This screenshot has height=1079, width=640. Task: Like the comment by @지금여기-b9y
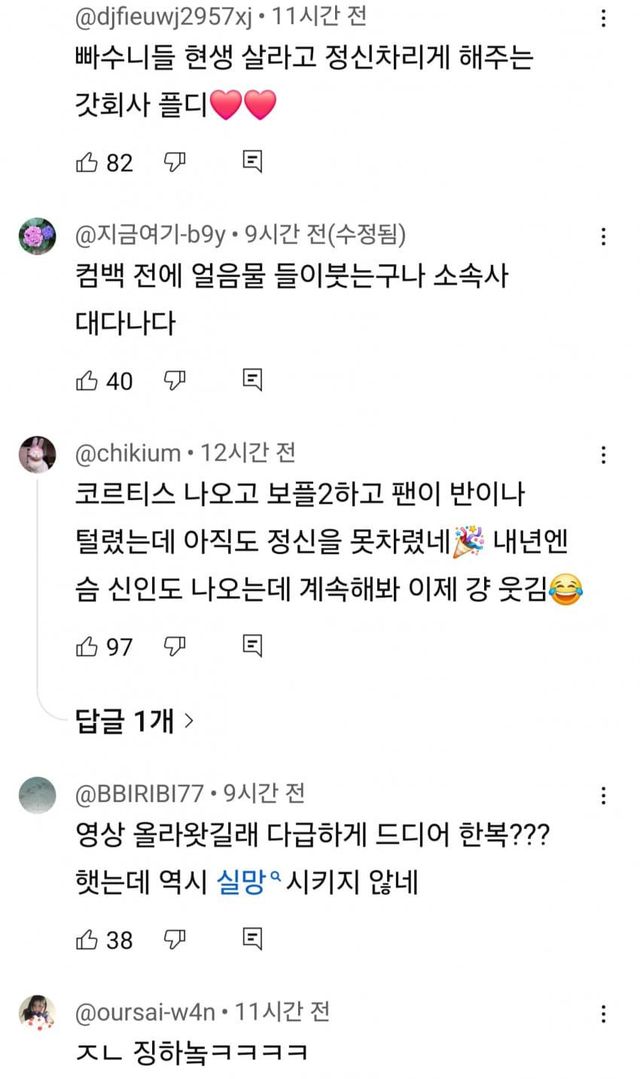point(87,380)
